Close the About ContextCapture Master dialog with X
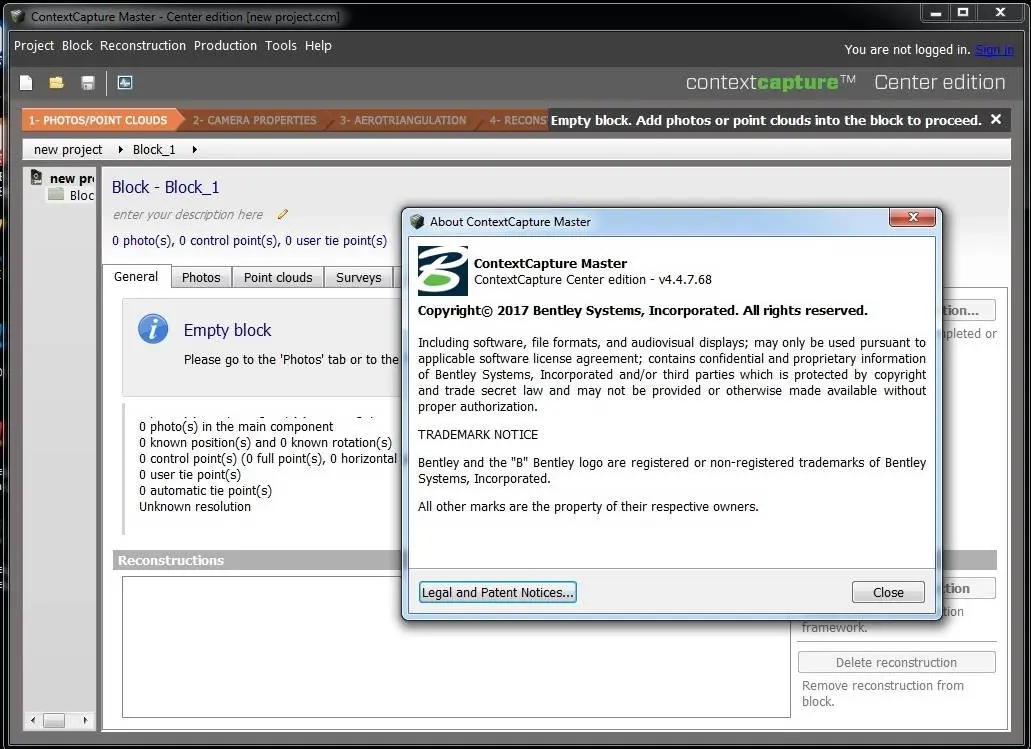This screenshot has height=749, width=1031. coord(912,217)
